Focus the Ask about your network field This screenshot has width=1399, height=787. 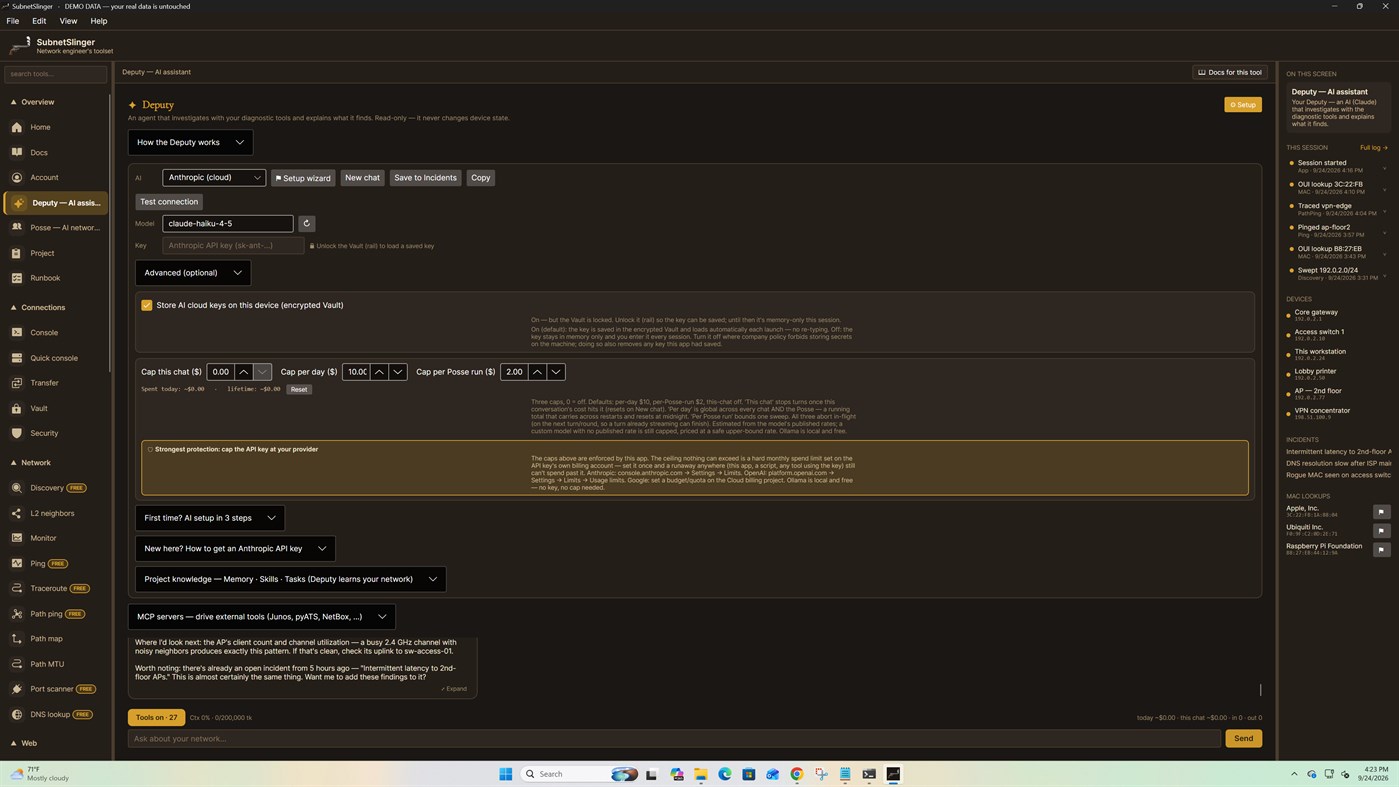pos(674,739)
